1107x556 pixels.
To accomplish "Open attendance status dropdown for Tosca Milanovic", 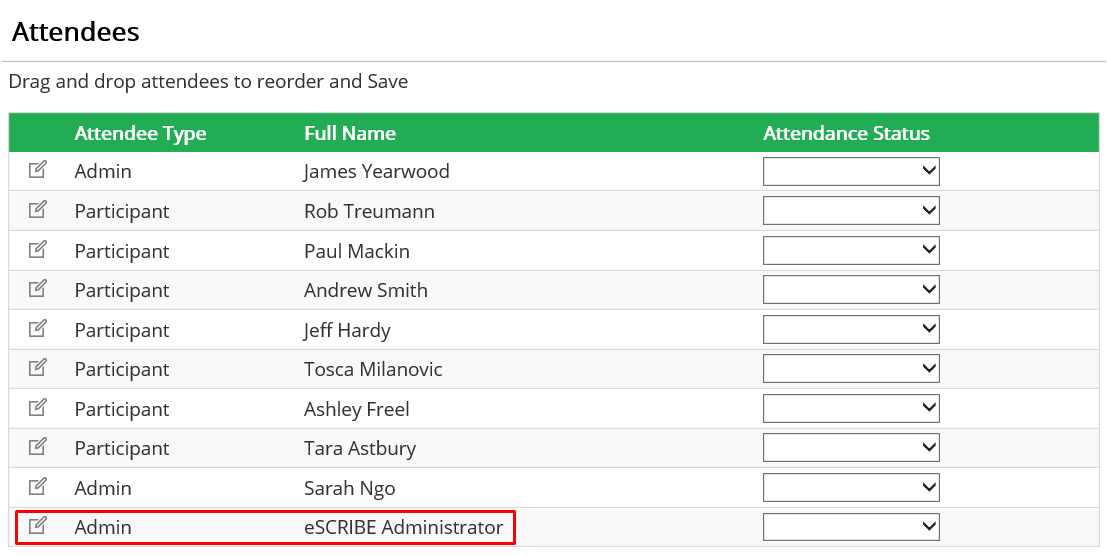I will pyautogui.click(x=851, y=369).
